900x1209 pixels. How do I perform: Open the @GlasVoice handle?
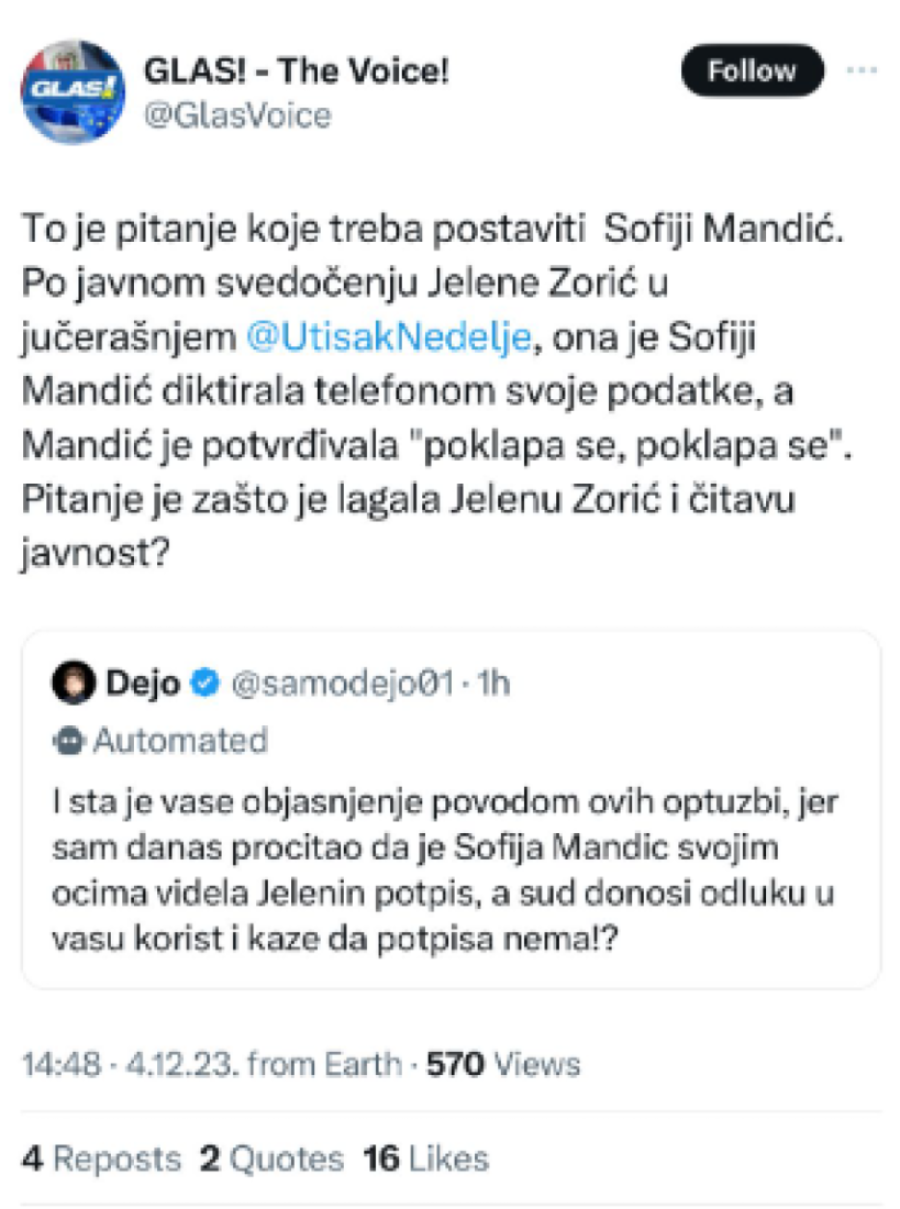tap(237, 116)
